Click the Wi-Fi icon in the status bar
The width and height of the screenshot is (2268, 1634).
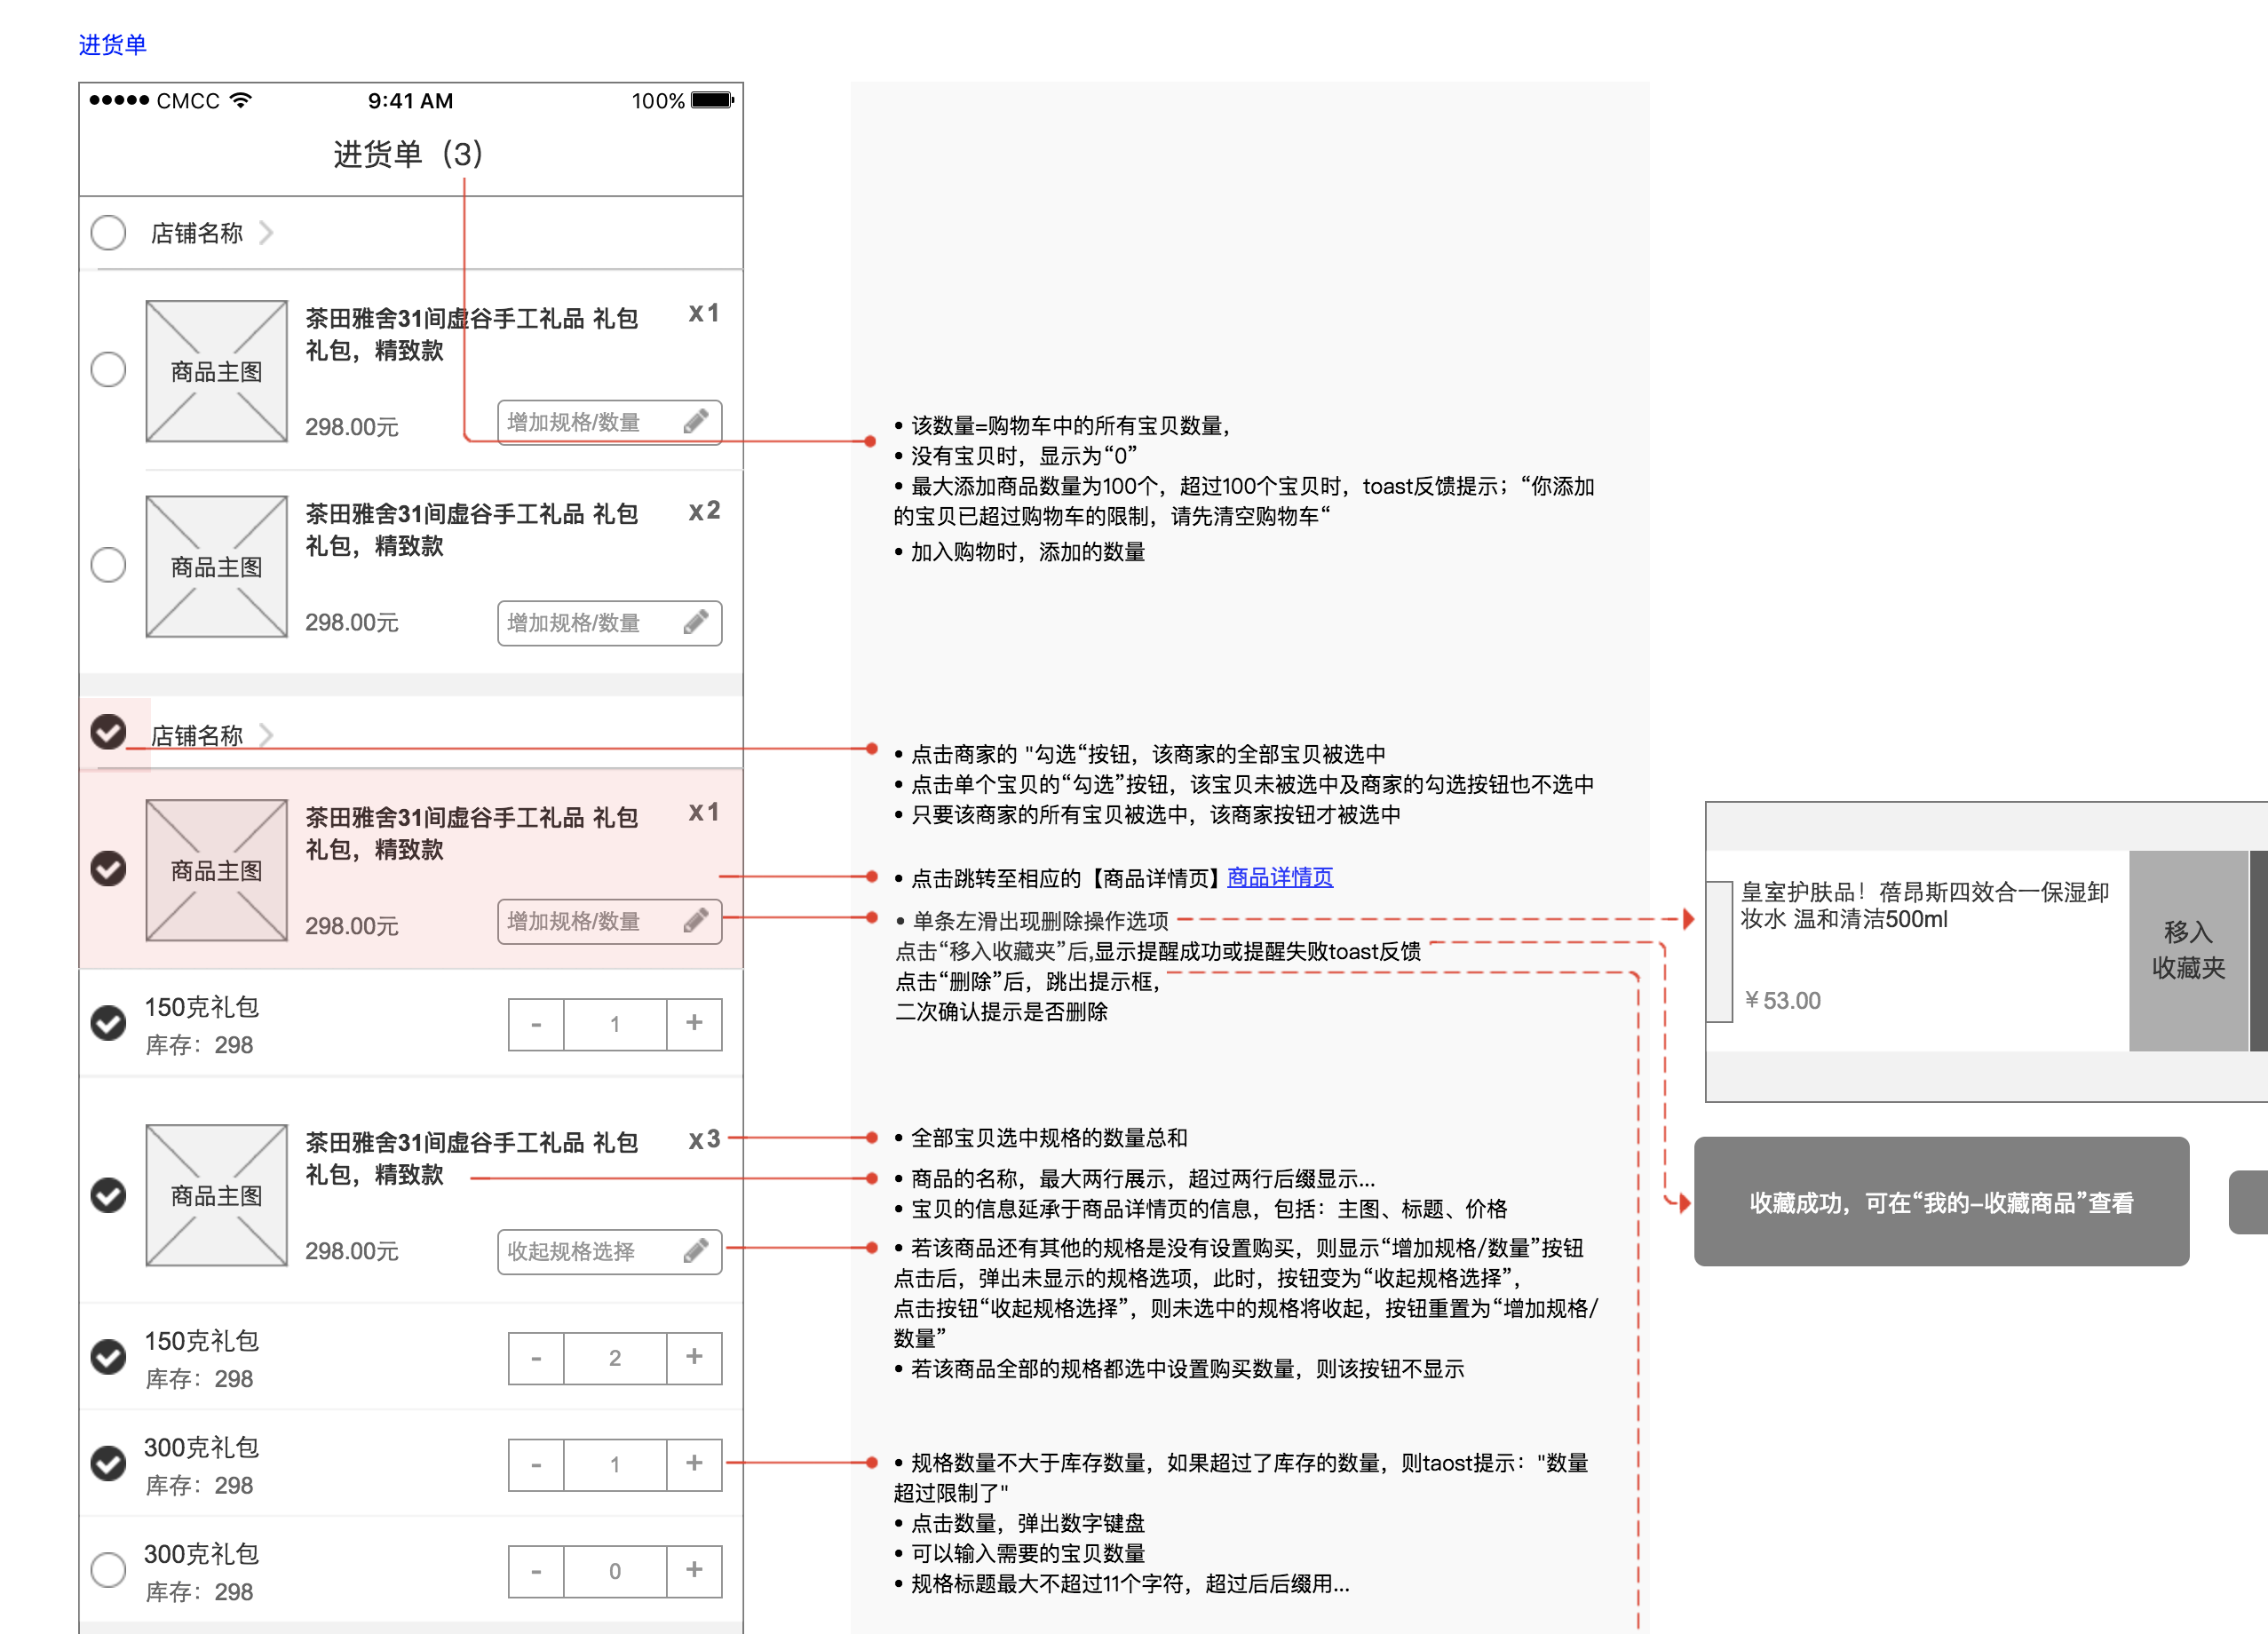pyautogui.click(x=240, y=100)
